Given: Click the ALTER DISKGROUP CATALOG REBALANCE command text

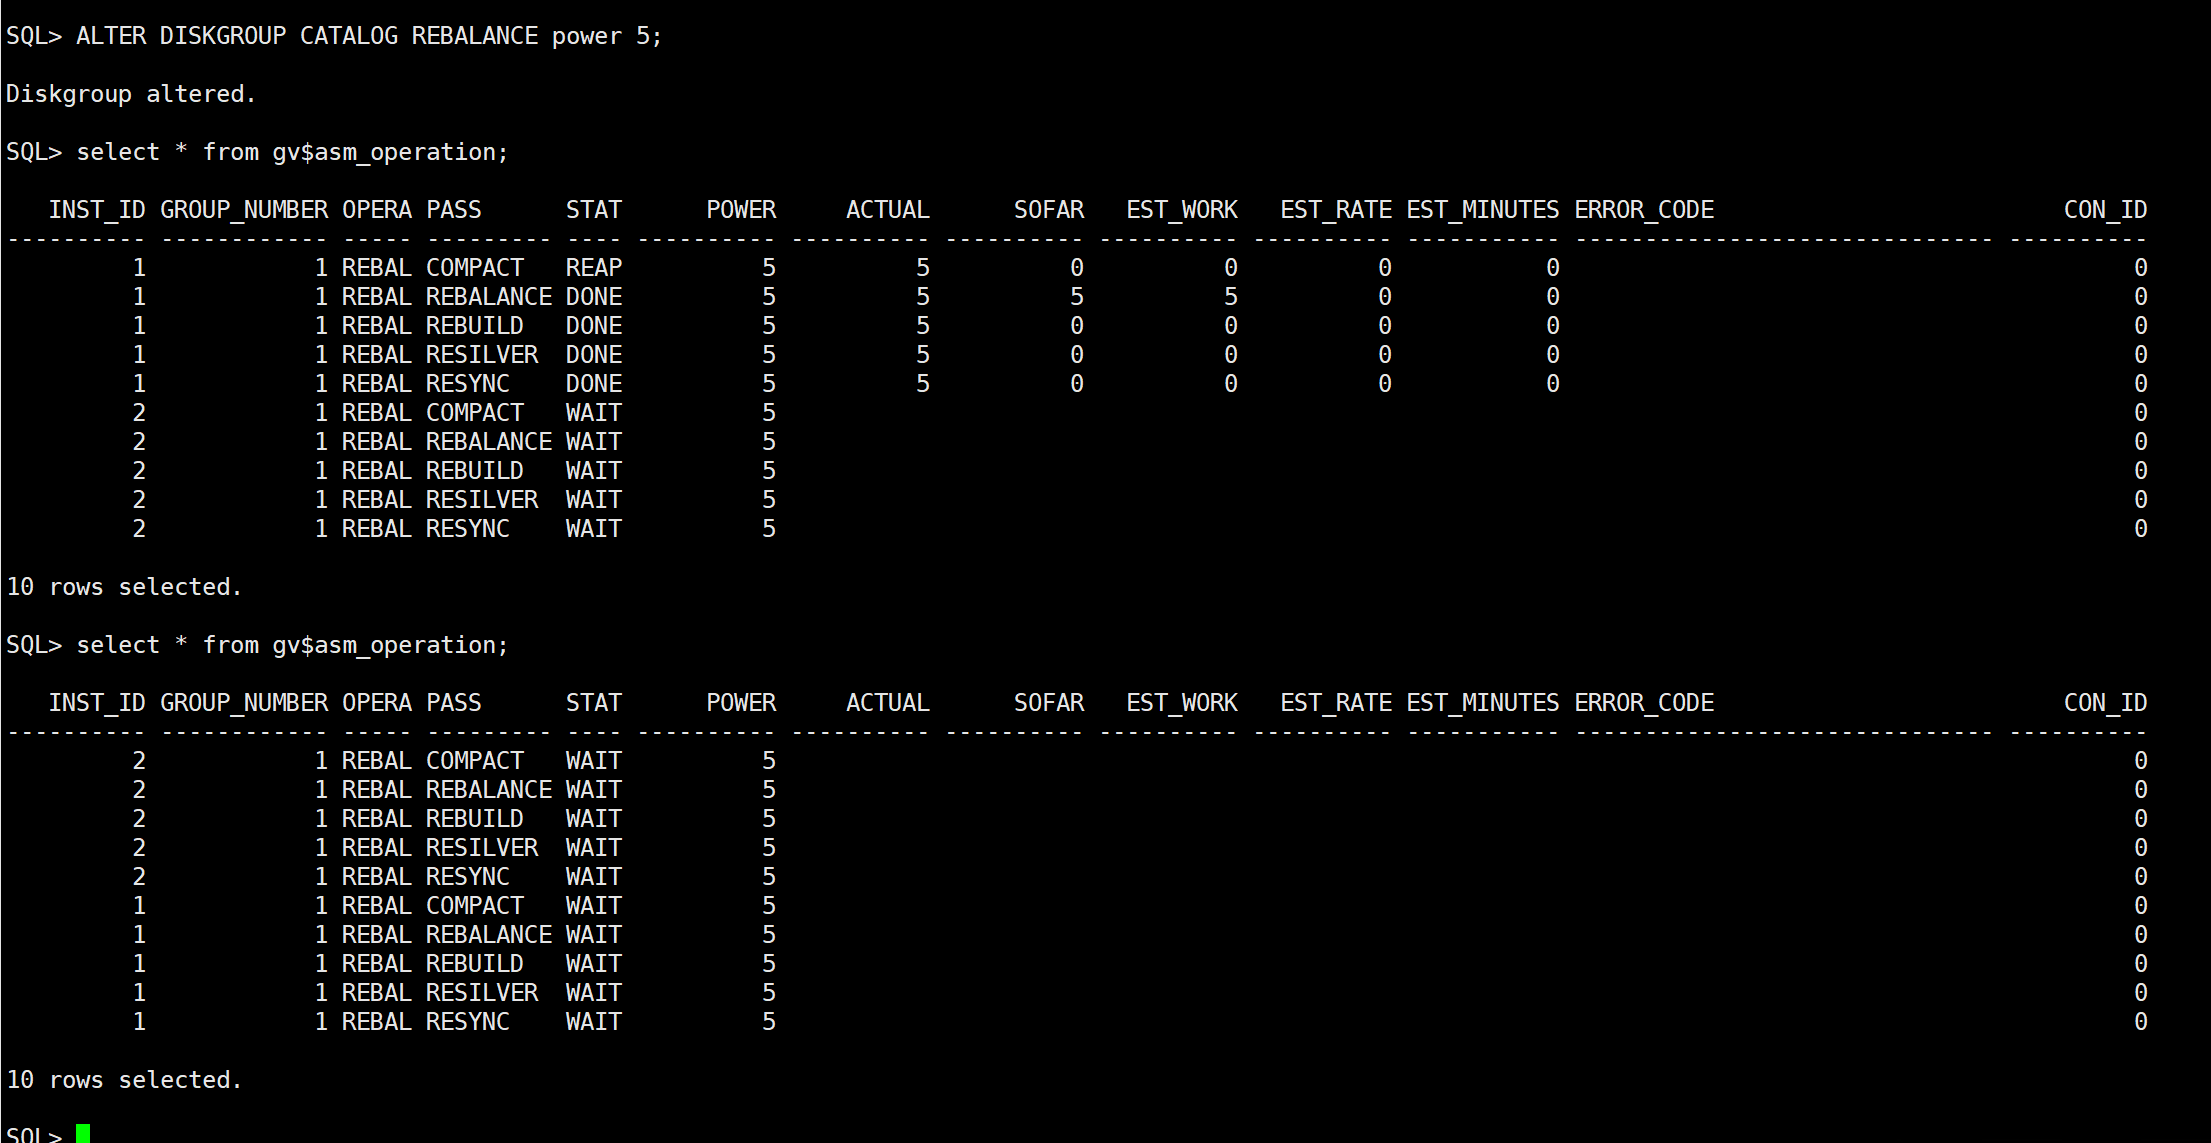Looking at the screenshot, I should coord(368,36).
